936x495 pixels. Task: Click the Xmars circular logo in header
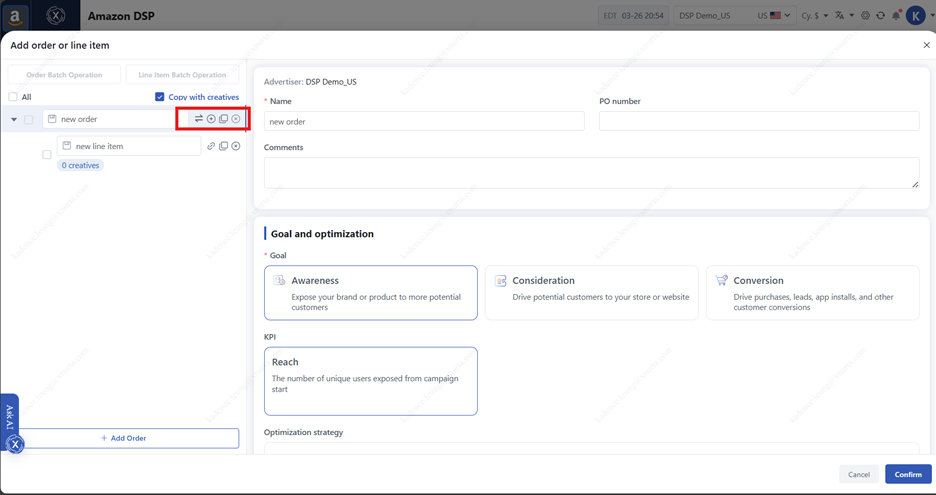(x=56, y=16)
